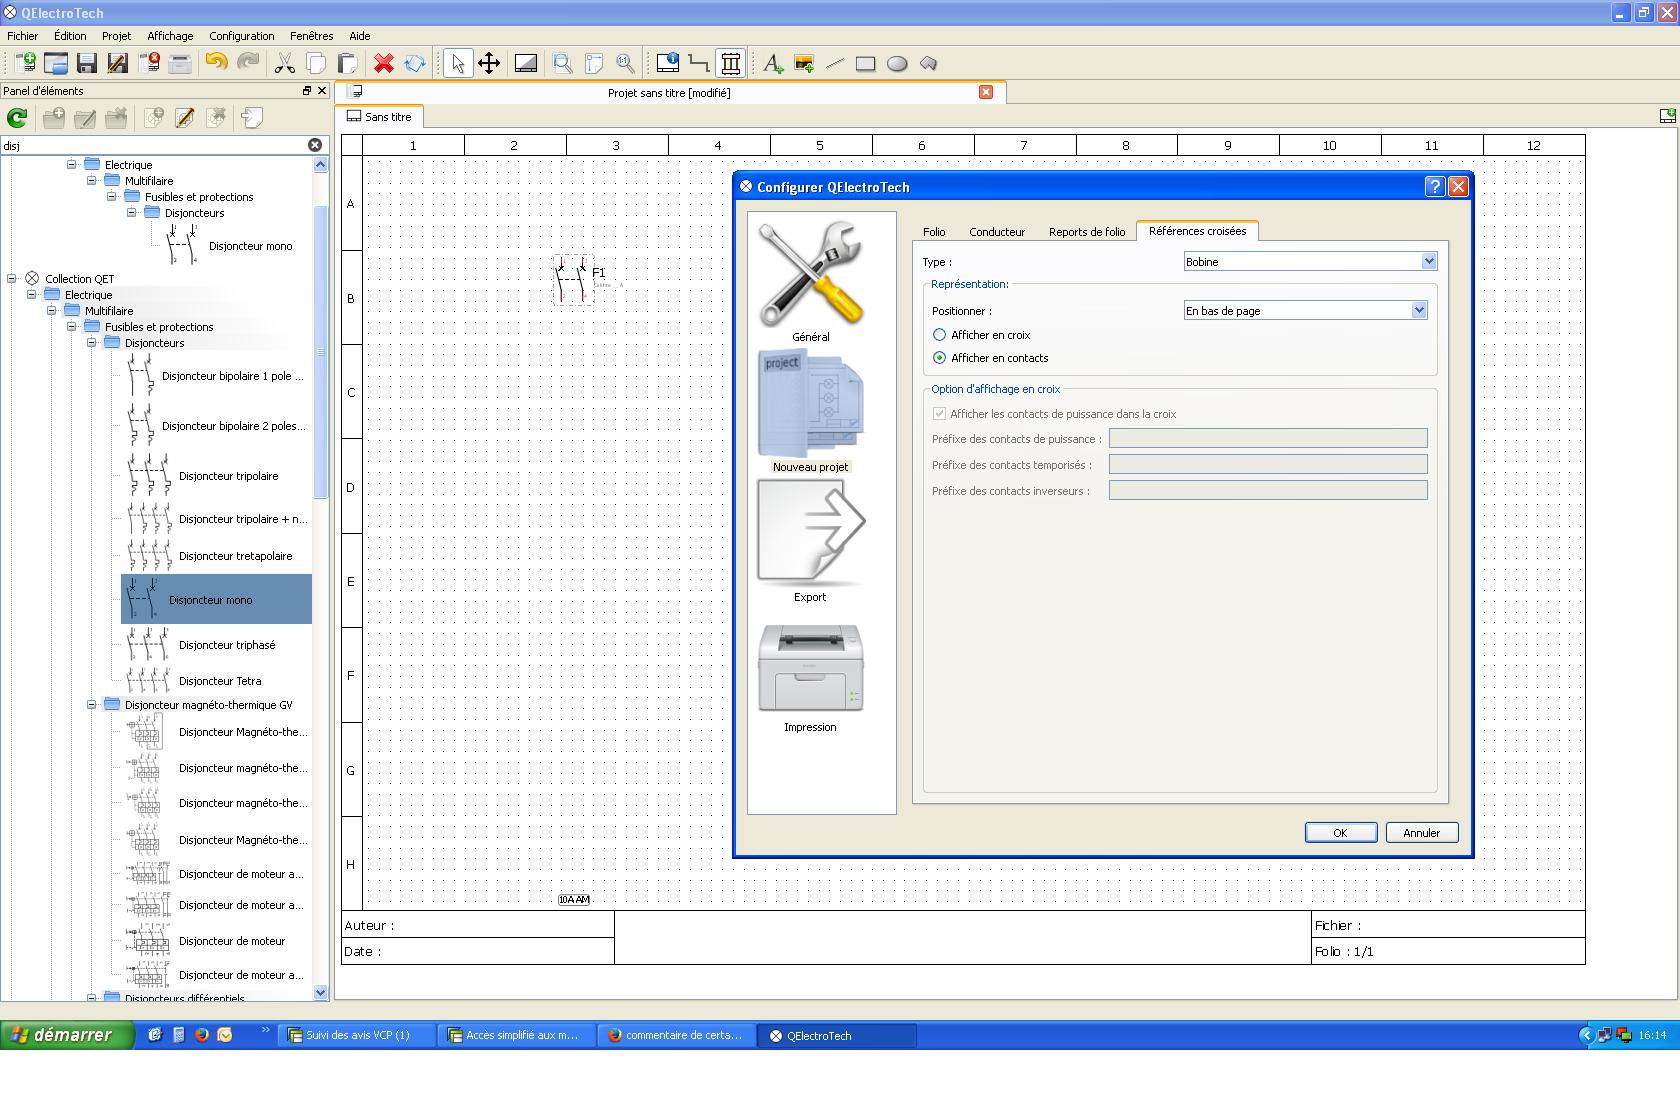
Task: Collapse the Collection QET tree node
Action: [x=12, y=279]
